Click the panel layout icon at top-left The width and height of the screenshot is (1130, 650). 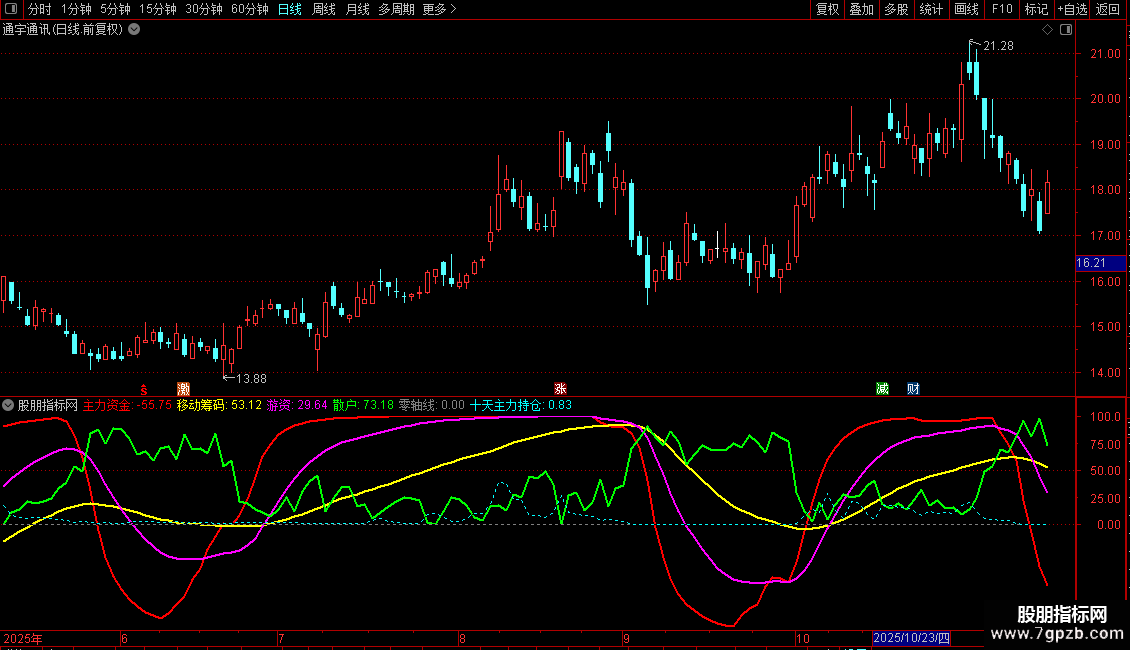(x=11, y=9)
